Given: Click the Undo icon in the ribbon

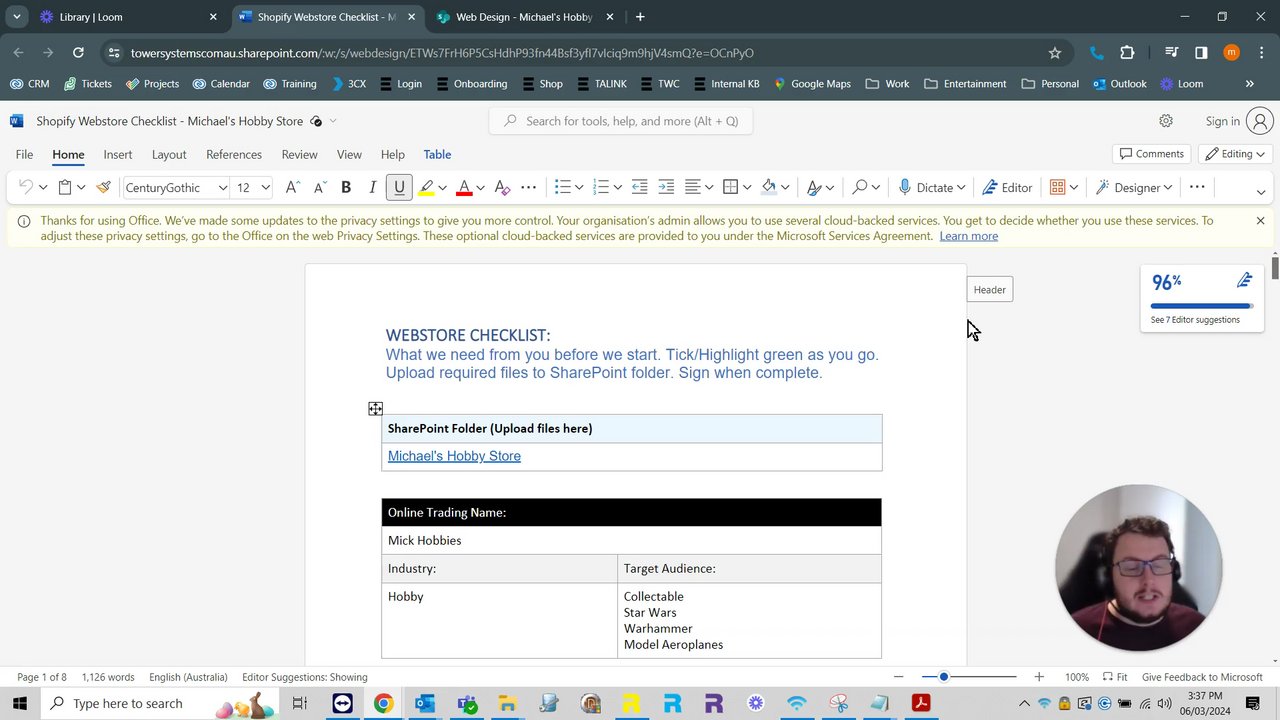Looking at the screenshot, I should pyautogui.click(x=26, y=187).
